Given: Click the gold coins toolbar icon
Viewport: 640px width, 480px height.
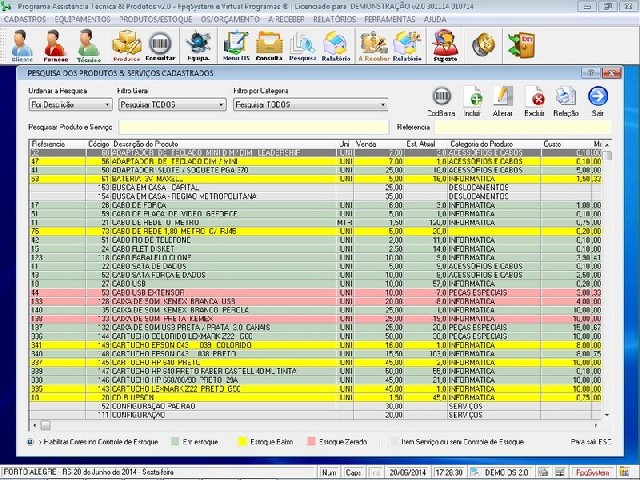Looking at the screenshot, I should pos(483,44).
